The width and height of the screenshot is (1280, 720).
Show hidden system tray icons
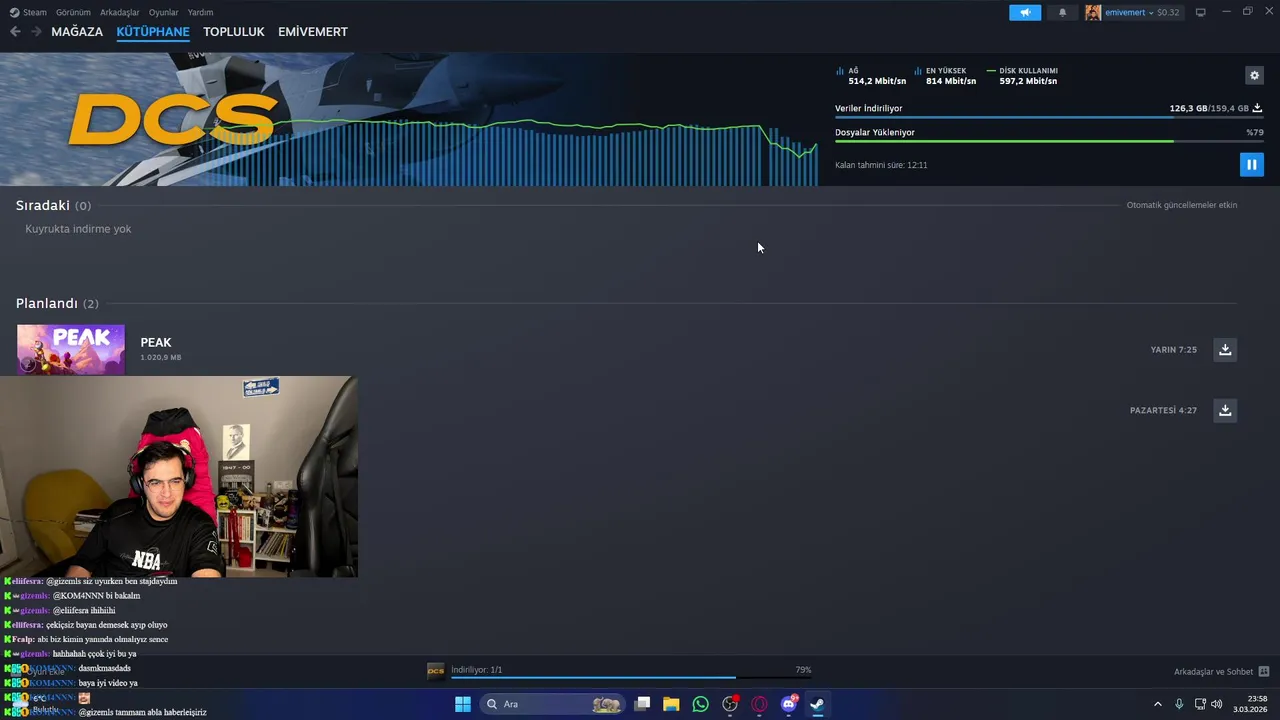pyautogui.click(x=1158, y=704)
